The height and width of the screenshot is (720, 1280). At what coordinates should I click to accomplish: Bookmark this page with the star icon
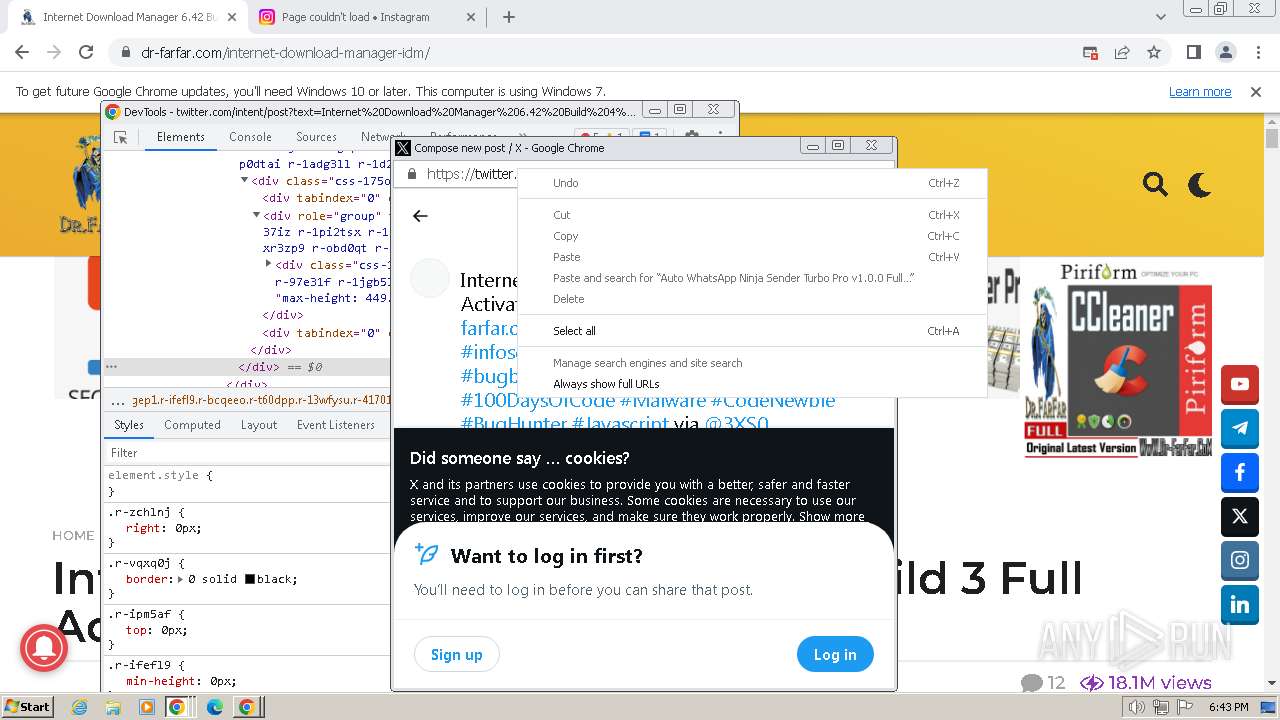tap(1154, 52)
